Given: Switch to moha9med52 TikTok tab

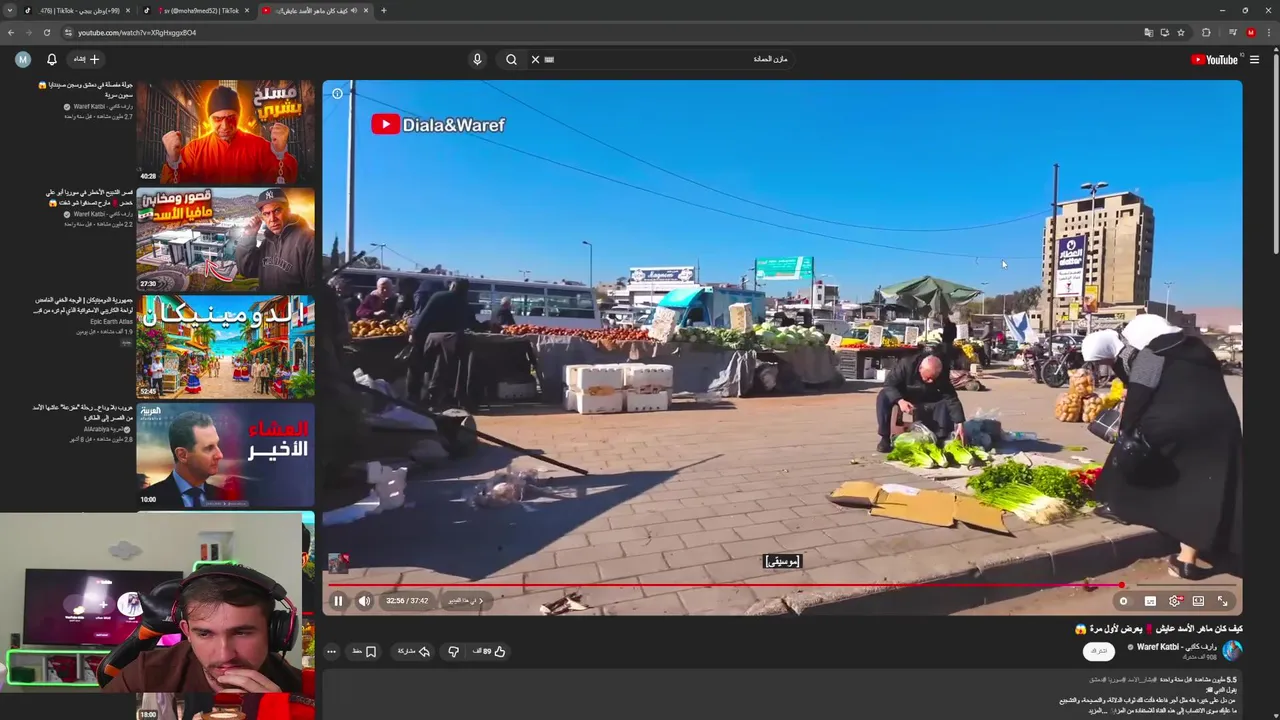Looking at the screenshot, I should [x=197, y=10].
